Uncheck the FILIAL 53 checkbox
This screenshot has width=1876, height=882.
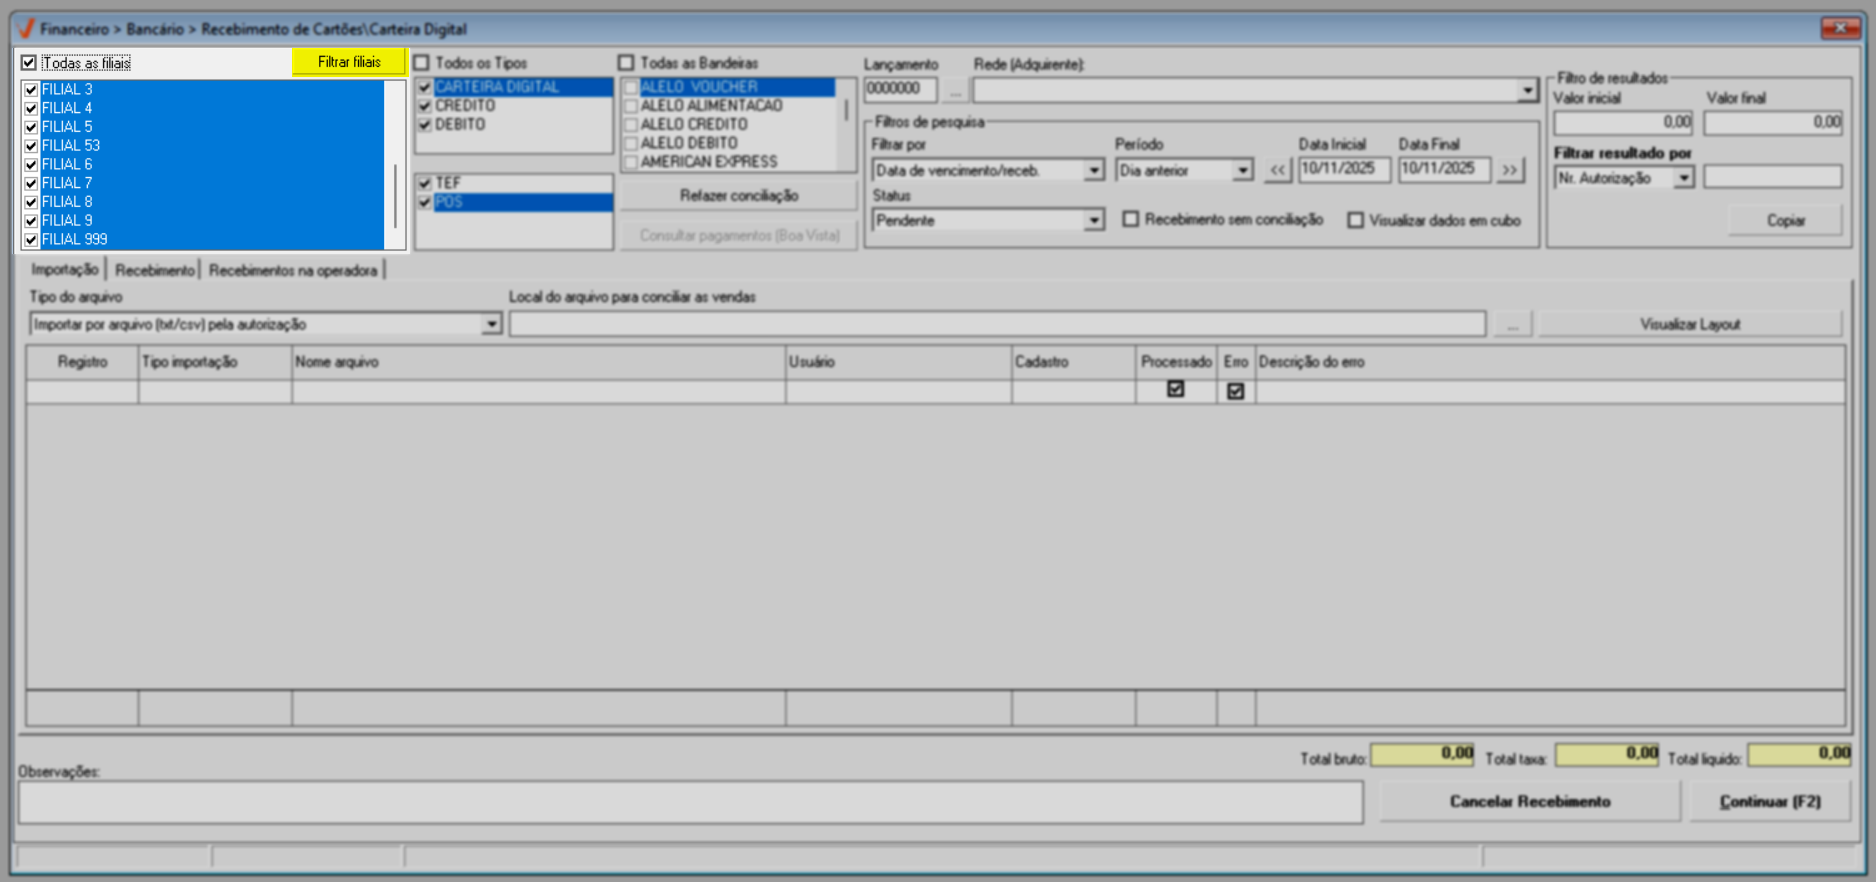(x=31, y=146)
